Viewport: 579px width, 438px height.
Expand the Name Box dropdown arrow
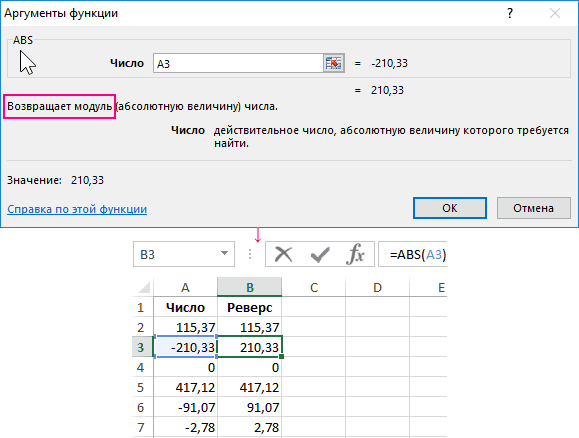(224, 253)
